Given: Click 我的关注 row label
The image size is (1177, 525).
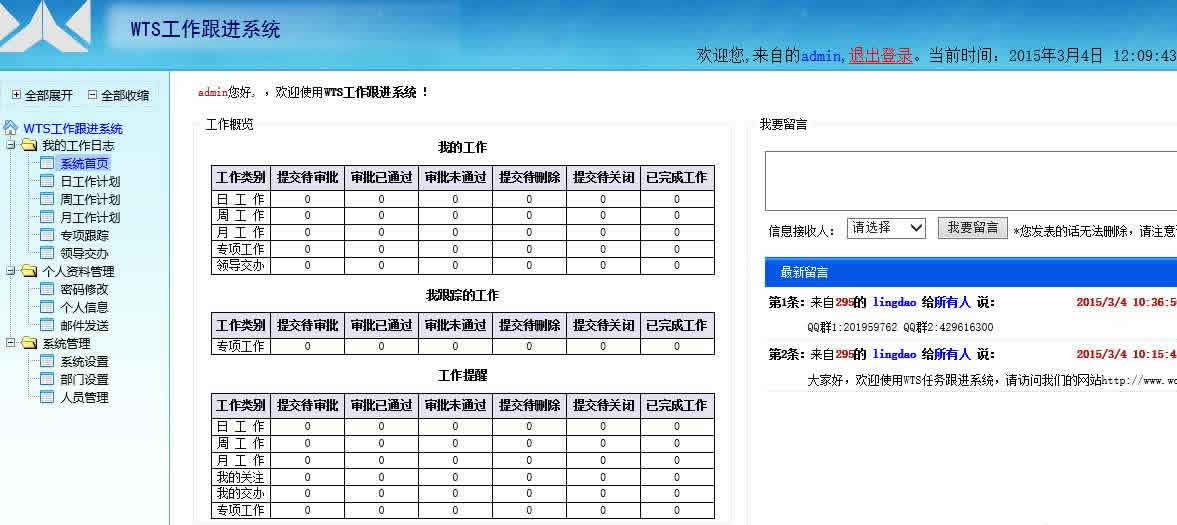Looking at the screenshot, I should coord(241,477).
